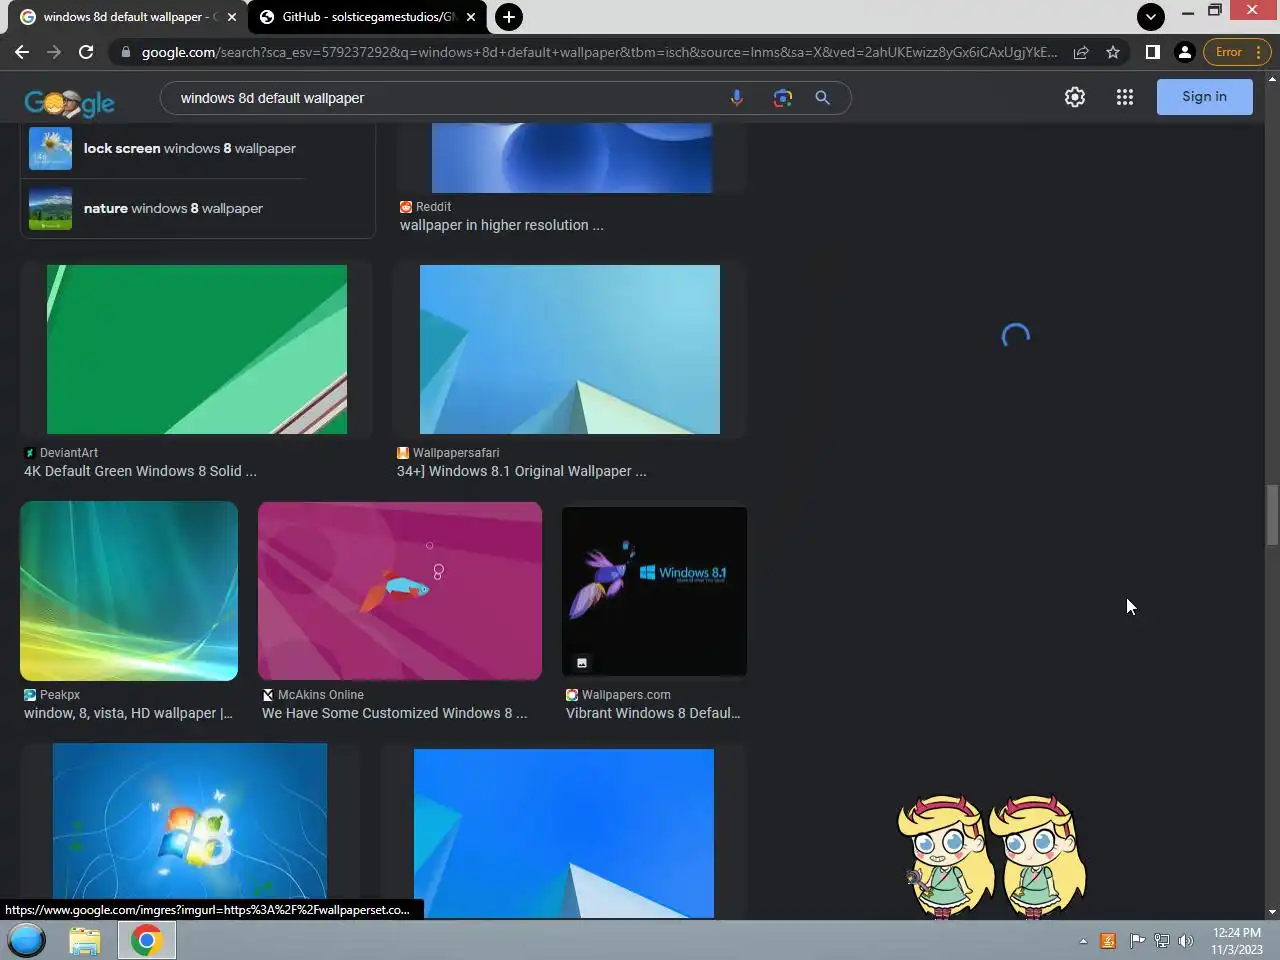The width and height of the screenshot is (1280, 960).
Task: Open 34+ Windows 8.1 Original Wallpaper link
Action: coord(521,471)
